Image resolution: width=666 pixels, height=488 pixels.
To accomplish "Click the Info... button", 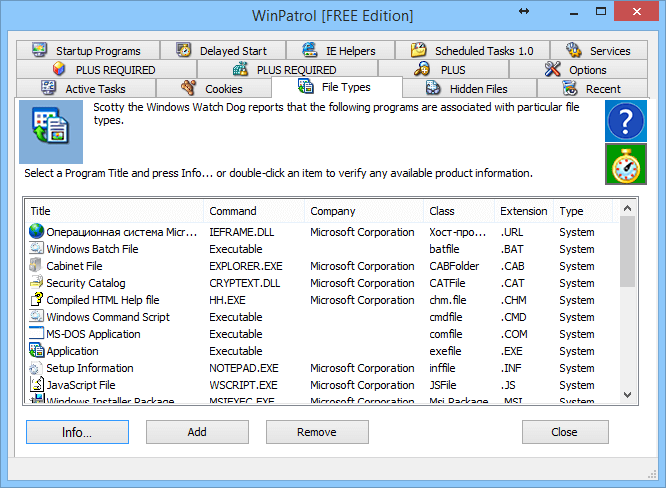I will pyautogui.click(x=77, y=432).
